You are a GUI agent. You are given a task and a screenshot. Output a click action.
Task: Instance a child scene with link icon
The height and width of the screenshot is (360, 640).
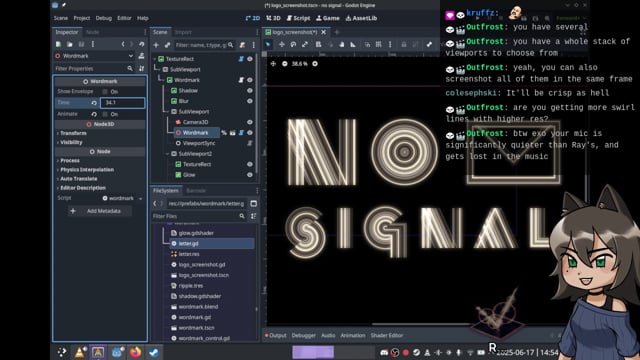167,45
